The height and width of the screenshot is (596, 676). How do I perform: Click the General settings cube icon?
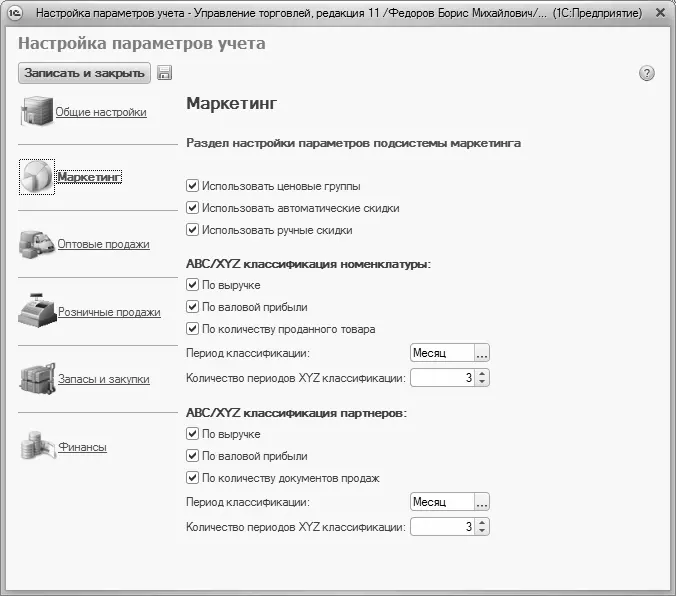(x=36, y=112)
